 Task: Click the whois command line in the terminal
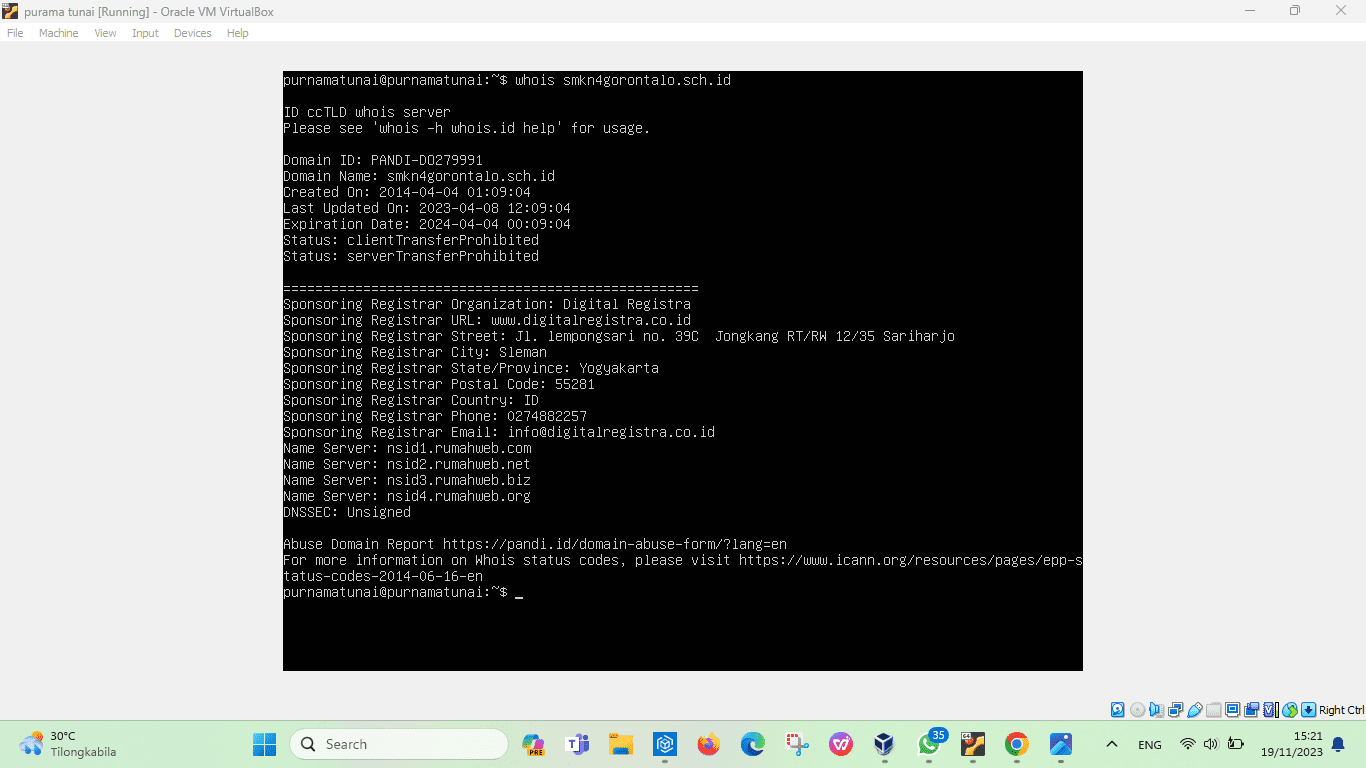coord(507,80)
